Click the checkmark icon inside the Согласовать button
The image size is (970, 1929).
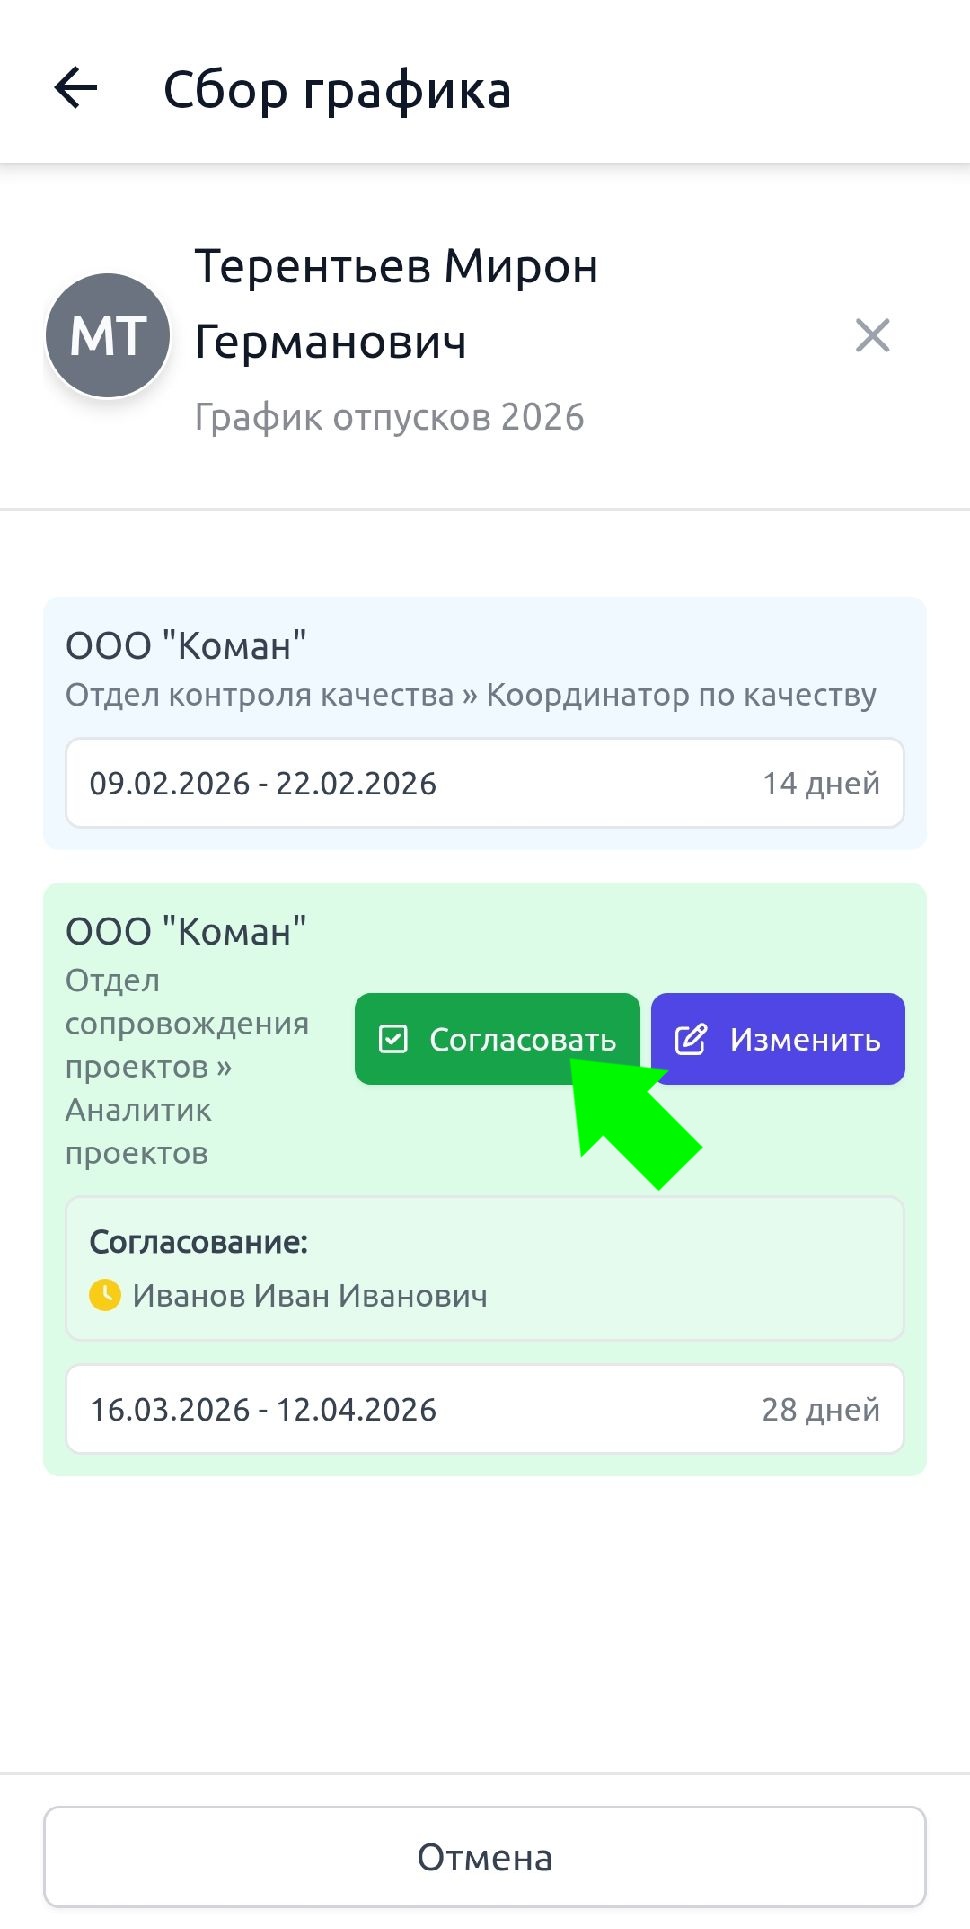coord(393,1039)
